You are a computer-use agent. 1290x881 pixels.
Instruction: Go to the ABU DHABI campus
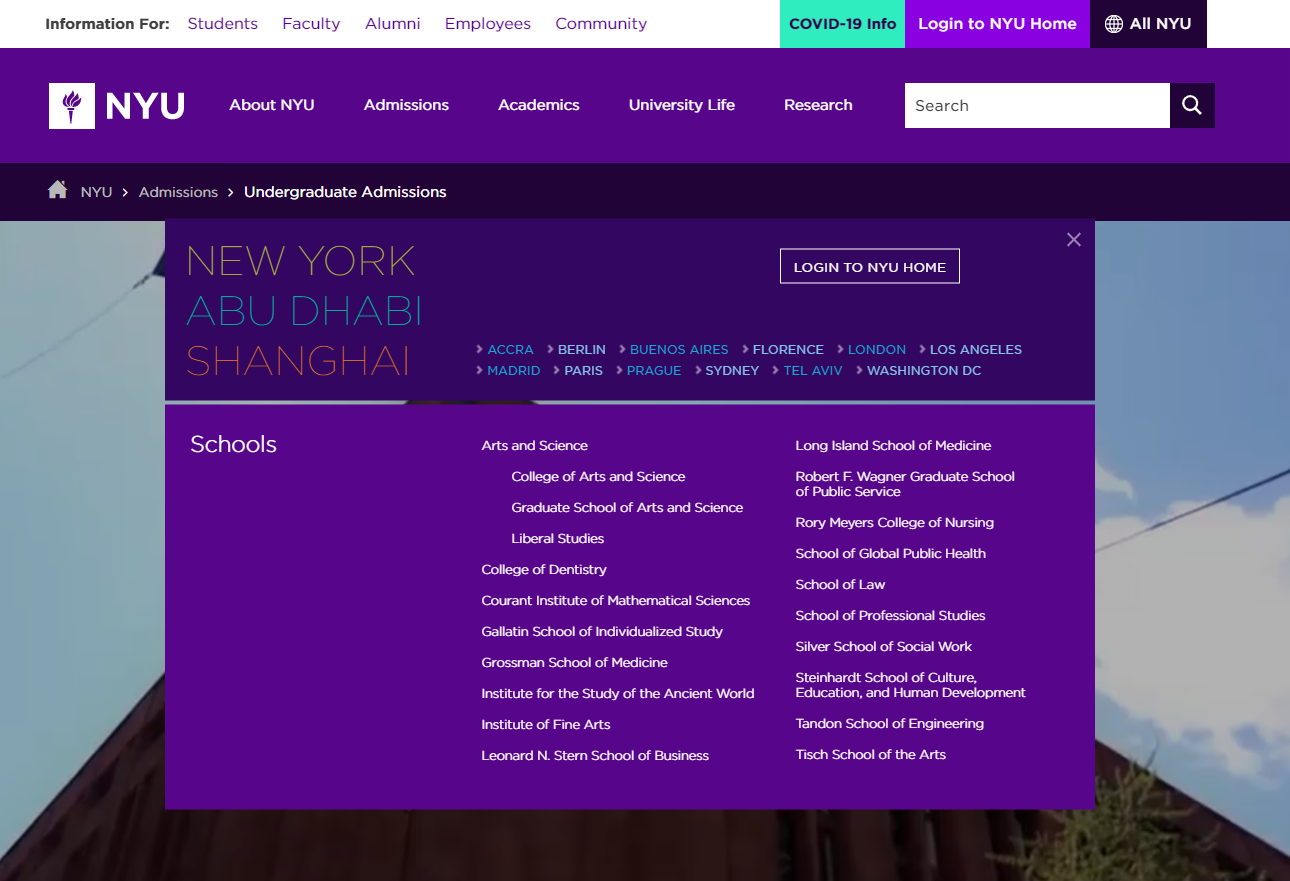coord(304,311)
